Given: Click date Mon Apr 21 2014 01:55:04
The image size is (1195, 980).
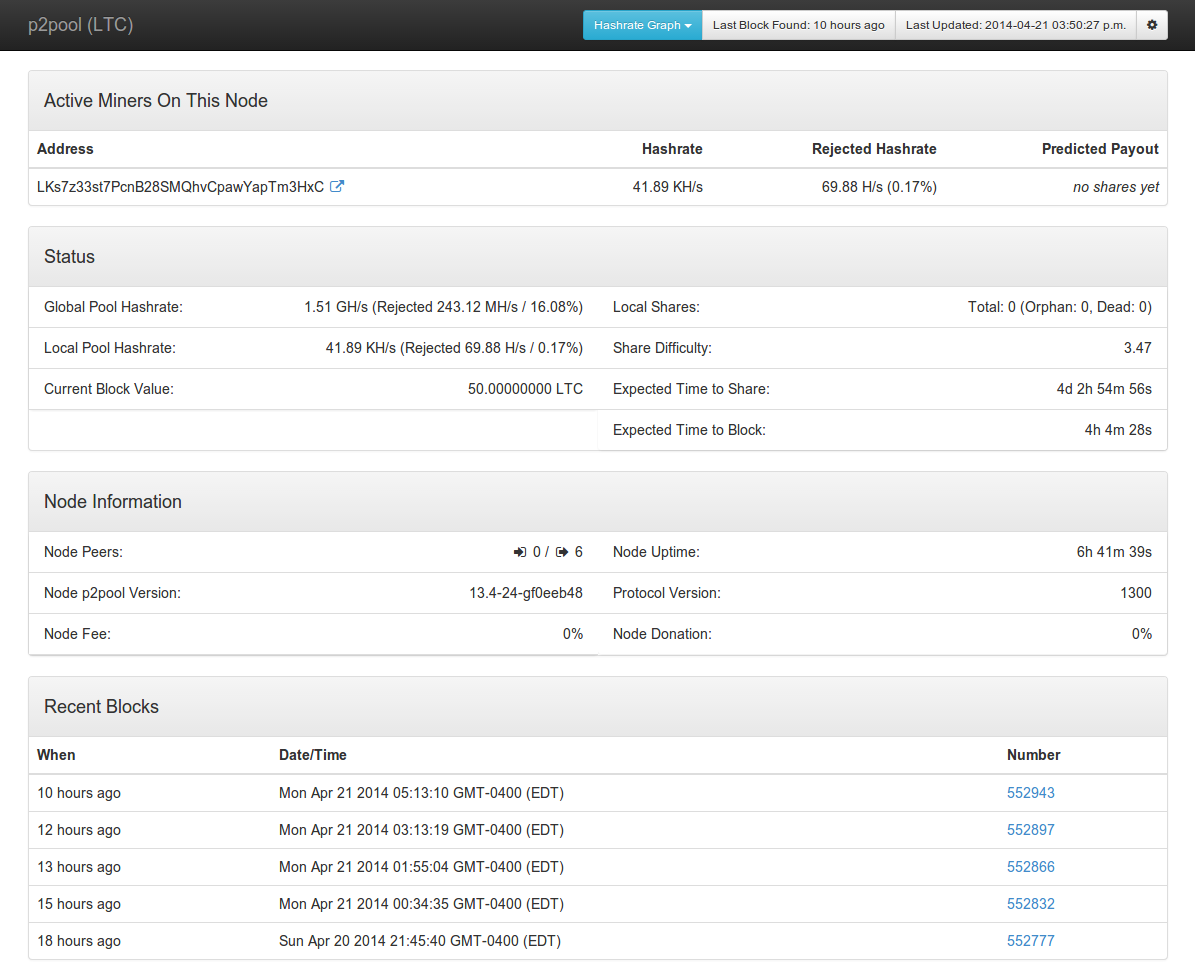Looking at the screenshot, I should tap(421, 867).
